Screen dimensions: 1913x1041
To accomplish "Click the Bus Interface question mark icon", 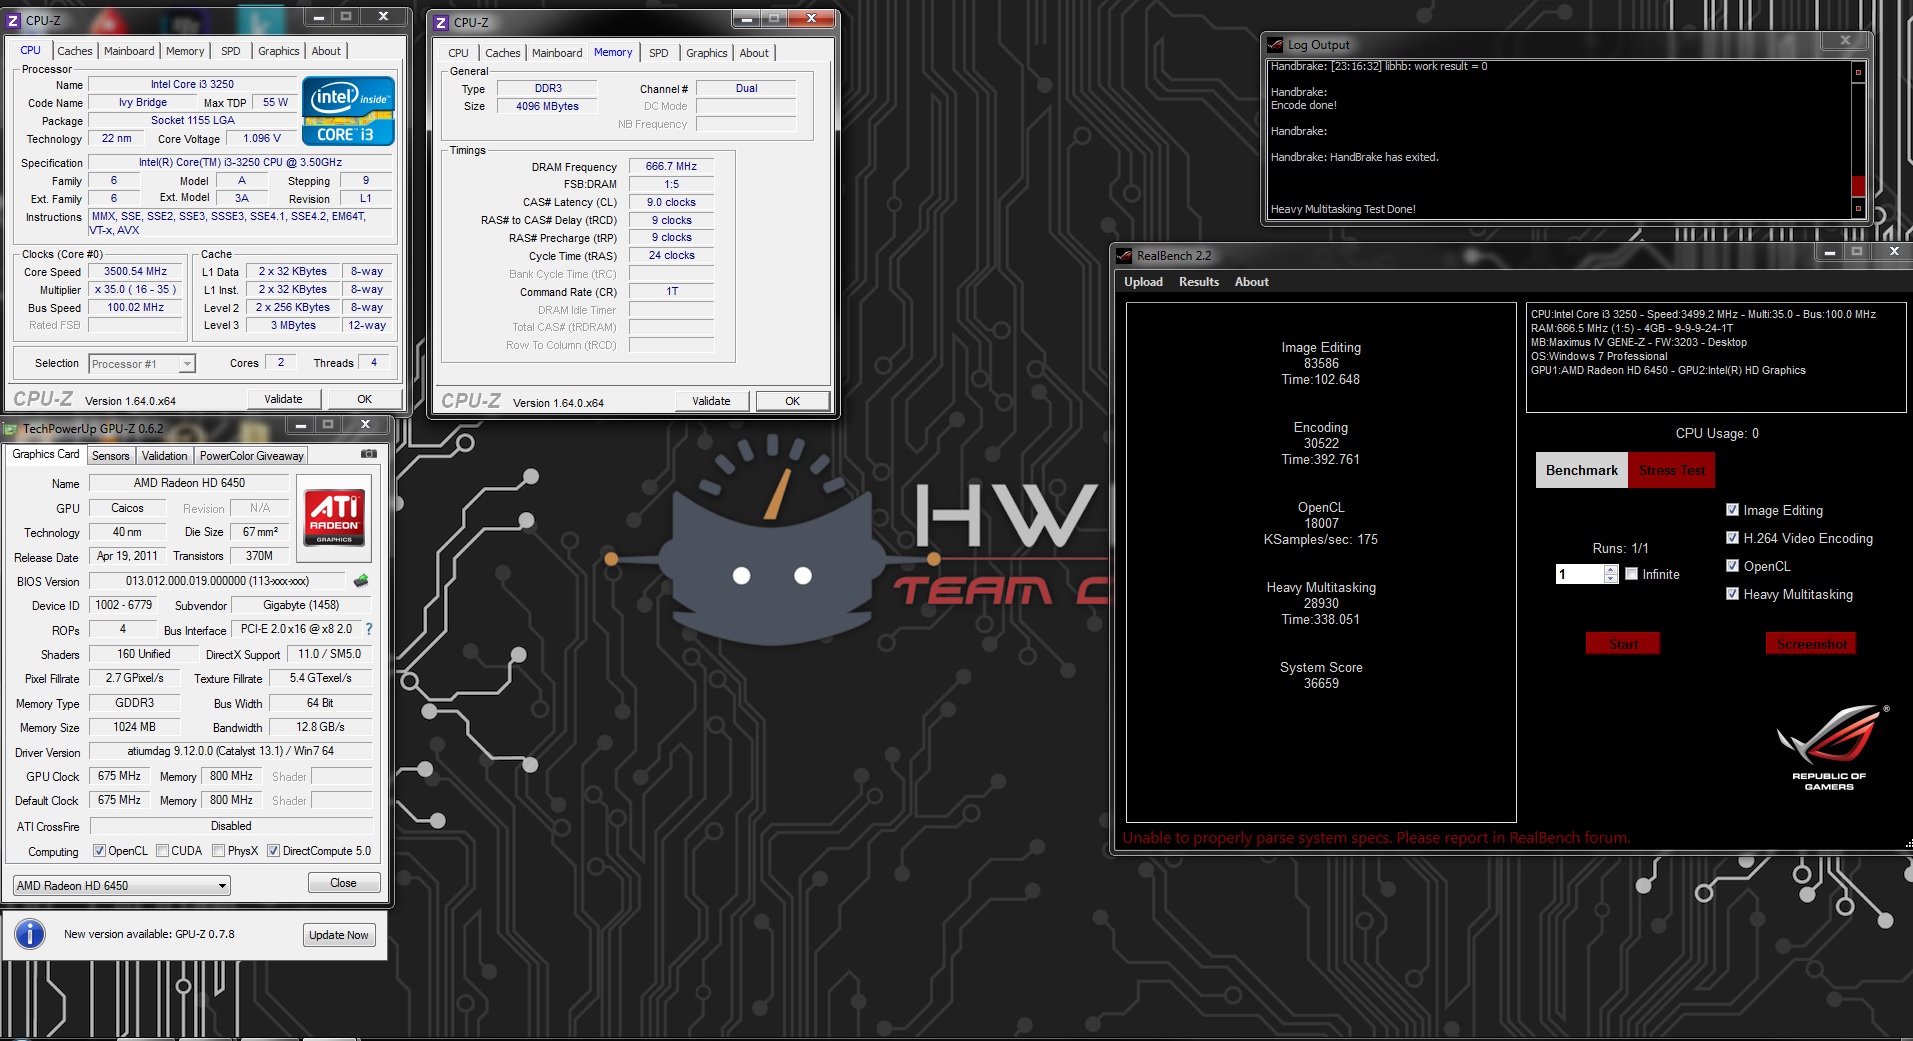I will click(x=369, y=629).
